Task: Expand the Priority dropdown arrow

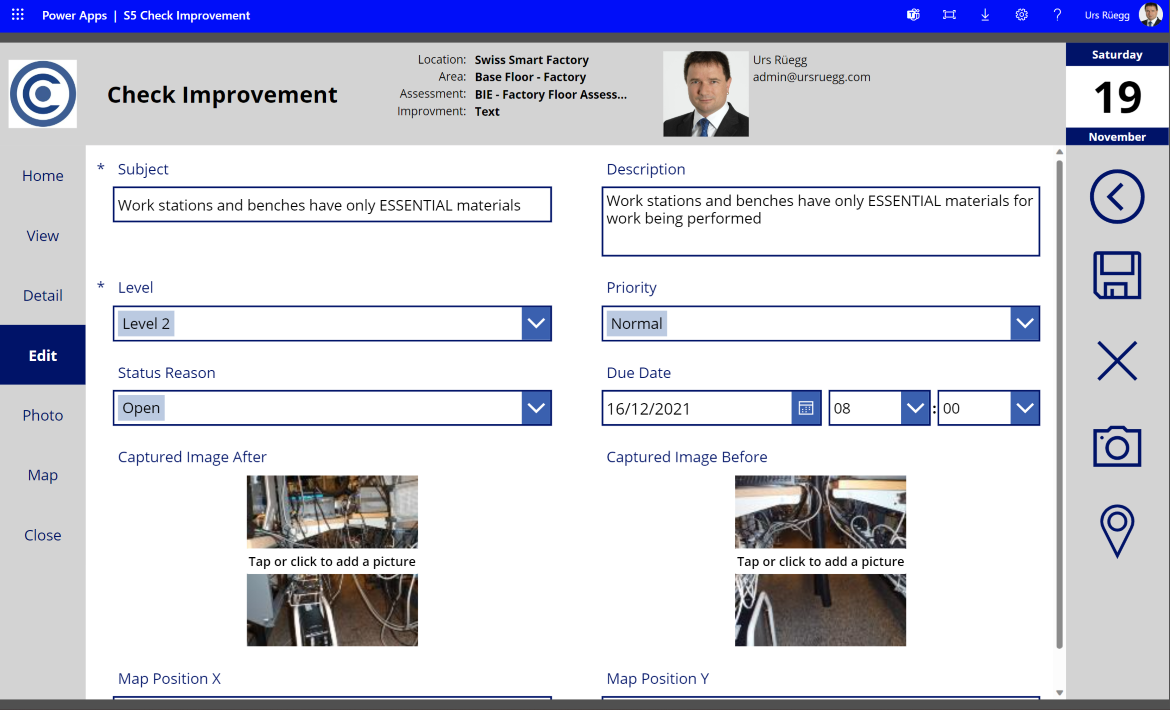Action: pos(1025,324)
